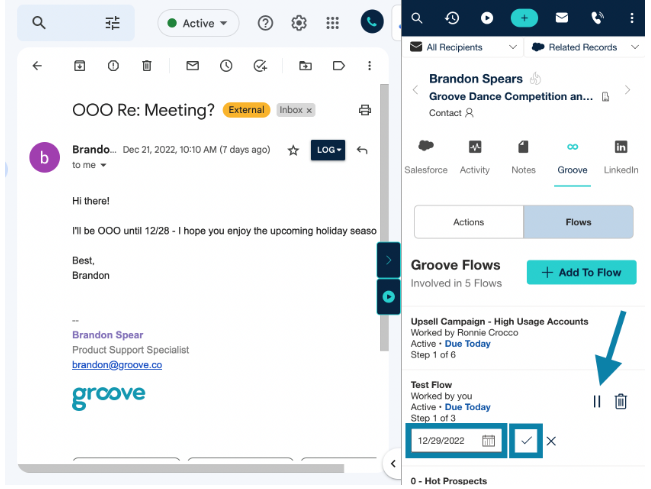Click the teal plus create button
This screenshot has width=651, height=489.
pos(524,18)
